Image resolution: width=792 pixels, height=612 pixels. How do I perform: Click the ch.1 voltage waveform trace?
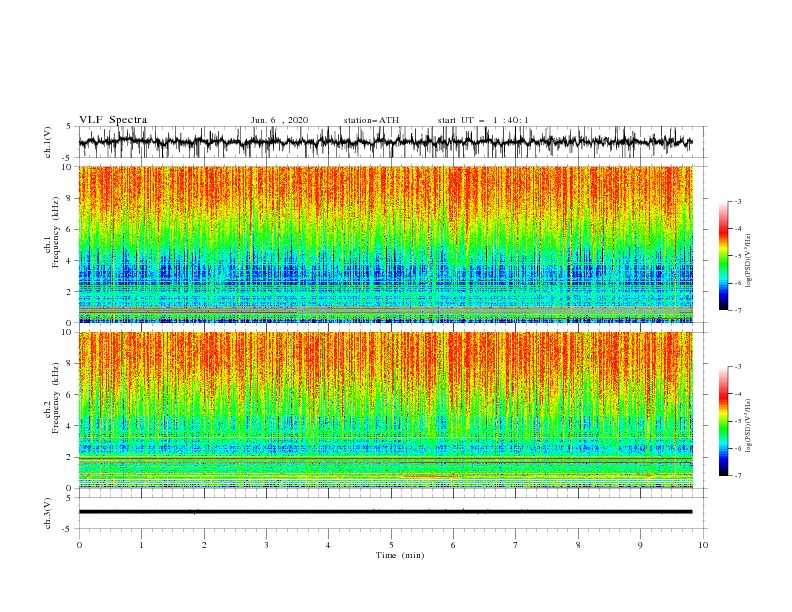pos(385,142)
